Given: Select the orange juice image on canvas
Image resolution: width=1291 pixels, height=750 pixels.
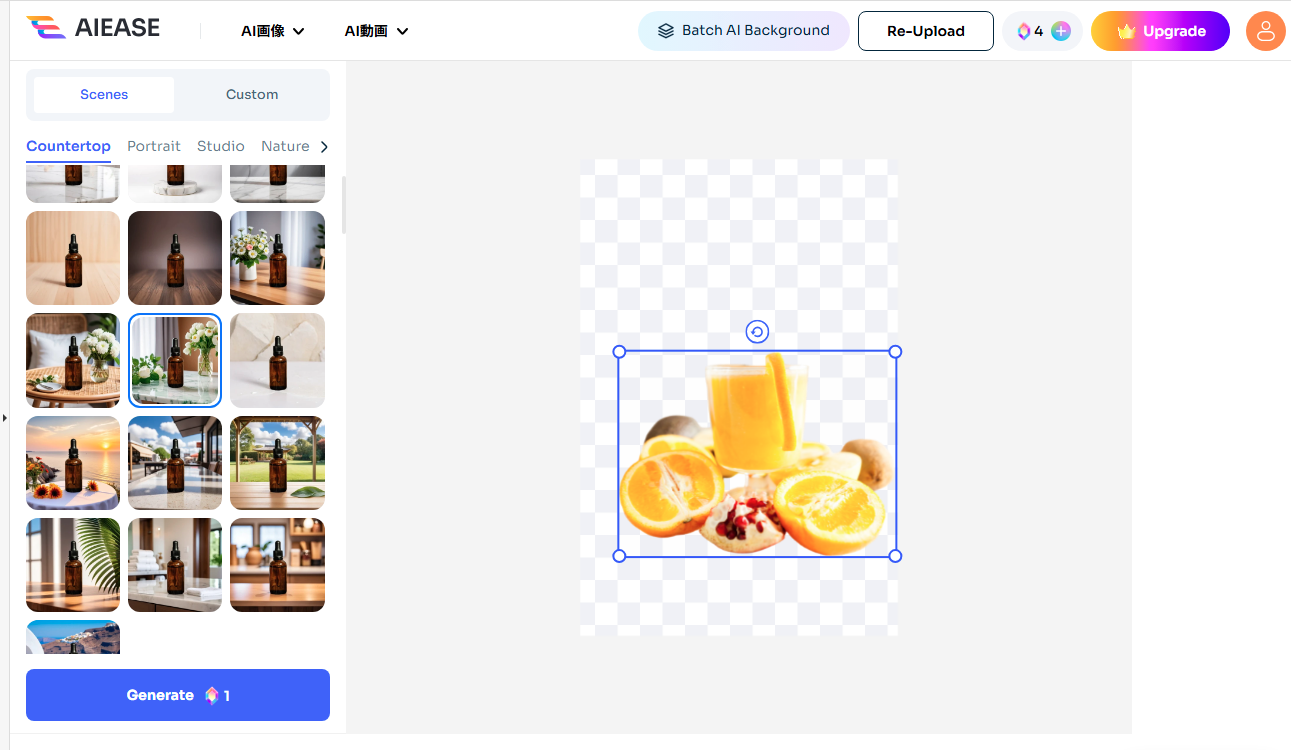Looking at the screenshot, I should [x=757, y=454].
